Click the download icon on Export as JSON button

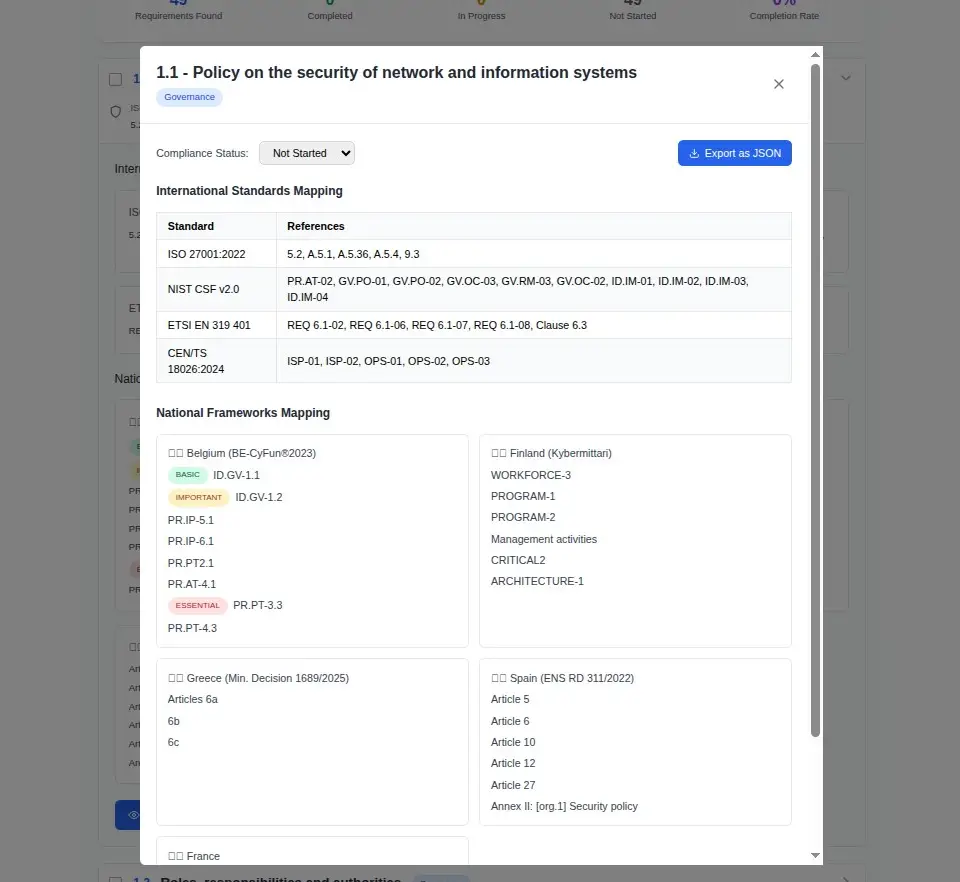click(x=692, y=152)
